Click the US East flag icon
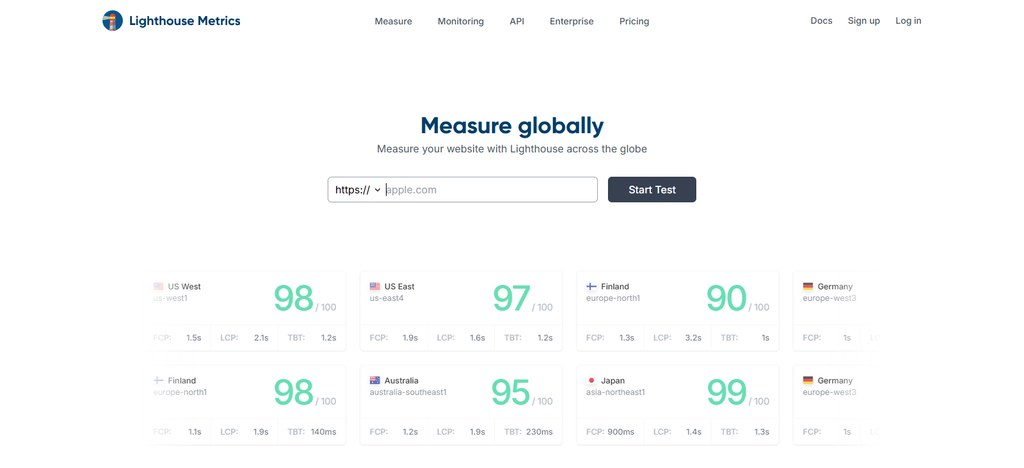 pyautogui.click(x=375, y=287)
